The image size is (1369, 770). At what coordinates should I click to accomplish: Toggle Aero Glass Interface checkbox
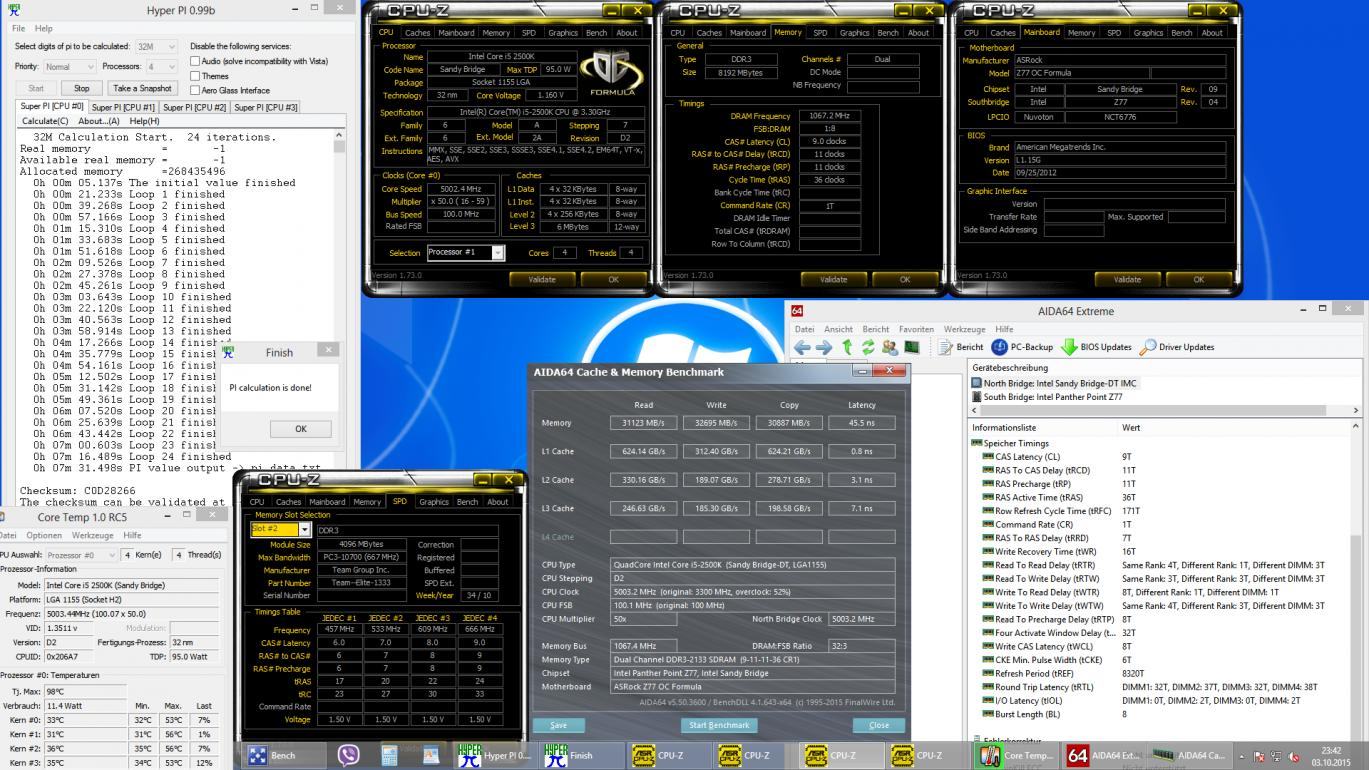(x=196, y=90)
